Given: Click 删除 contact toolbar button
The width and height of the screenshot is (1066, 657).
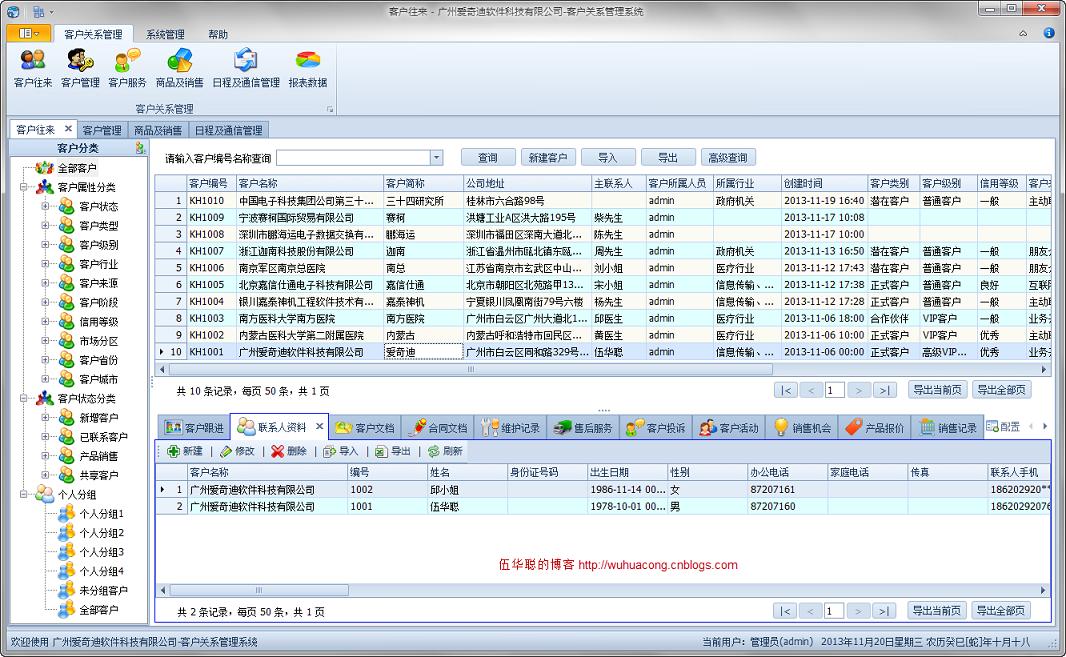Looking at the screenshot, I should 289,451.
